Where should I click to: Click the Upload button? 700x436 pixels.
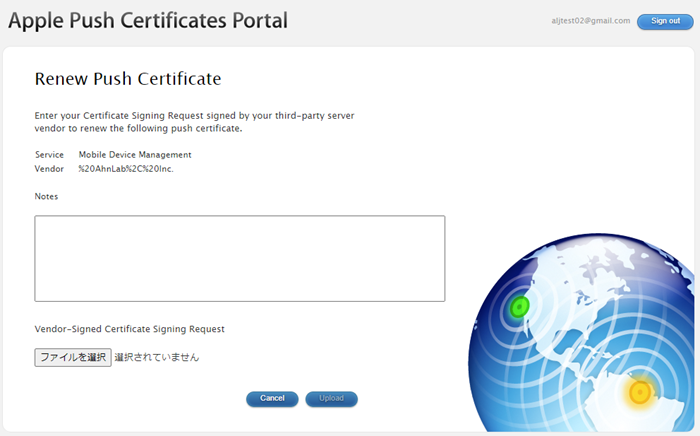tap(331, 399)
